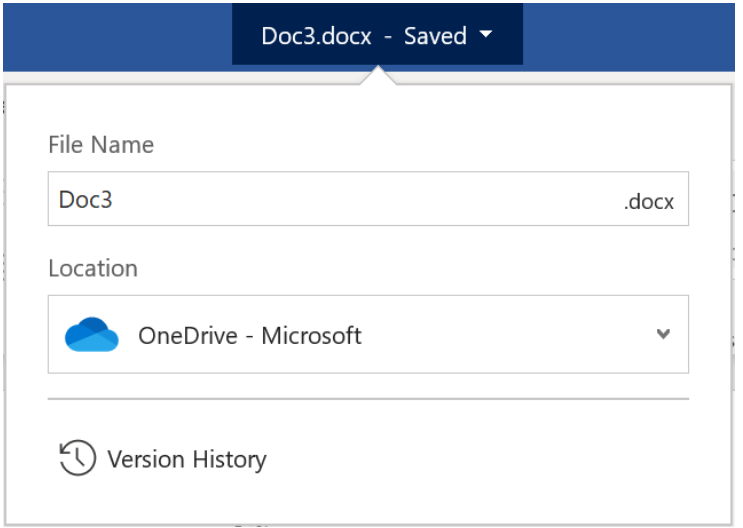Click the arrow beside Saved in title

[x=486, y=35]
